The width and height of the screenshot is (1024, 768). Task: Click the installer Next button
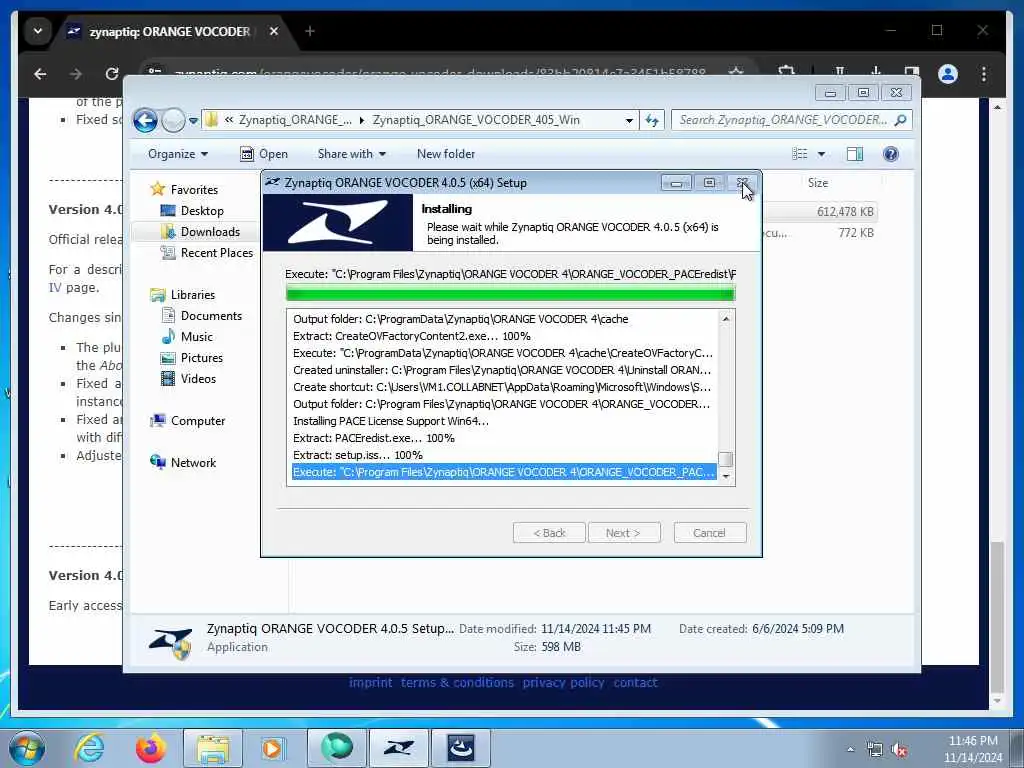(624, 533)
